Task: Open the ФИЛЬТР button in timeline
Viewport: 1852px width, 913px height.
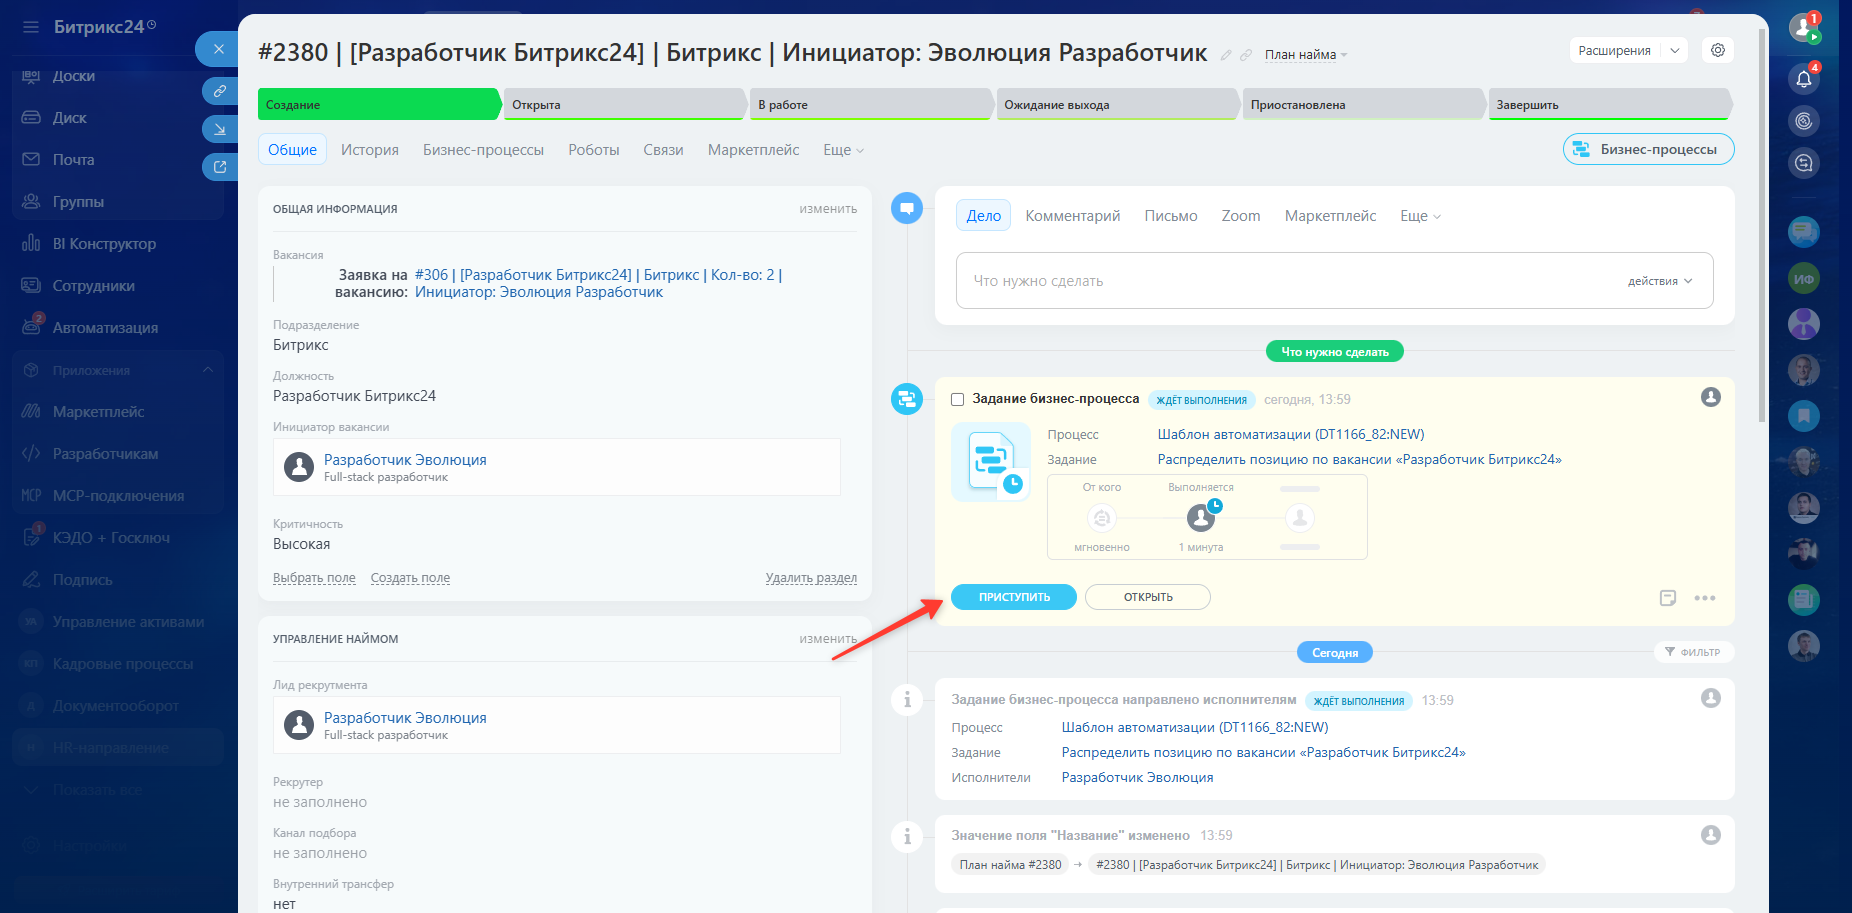Action: pos(1693,652)
